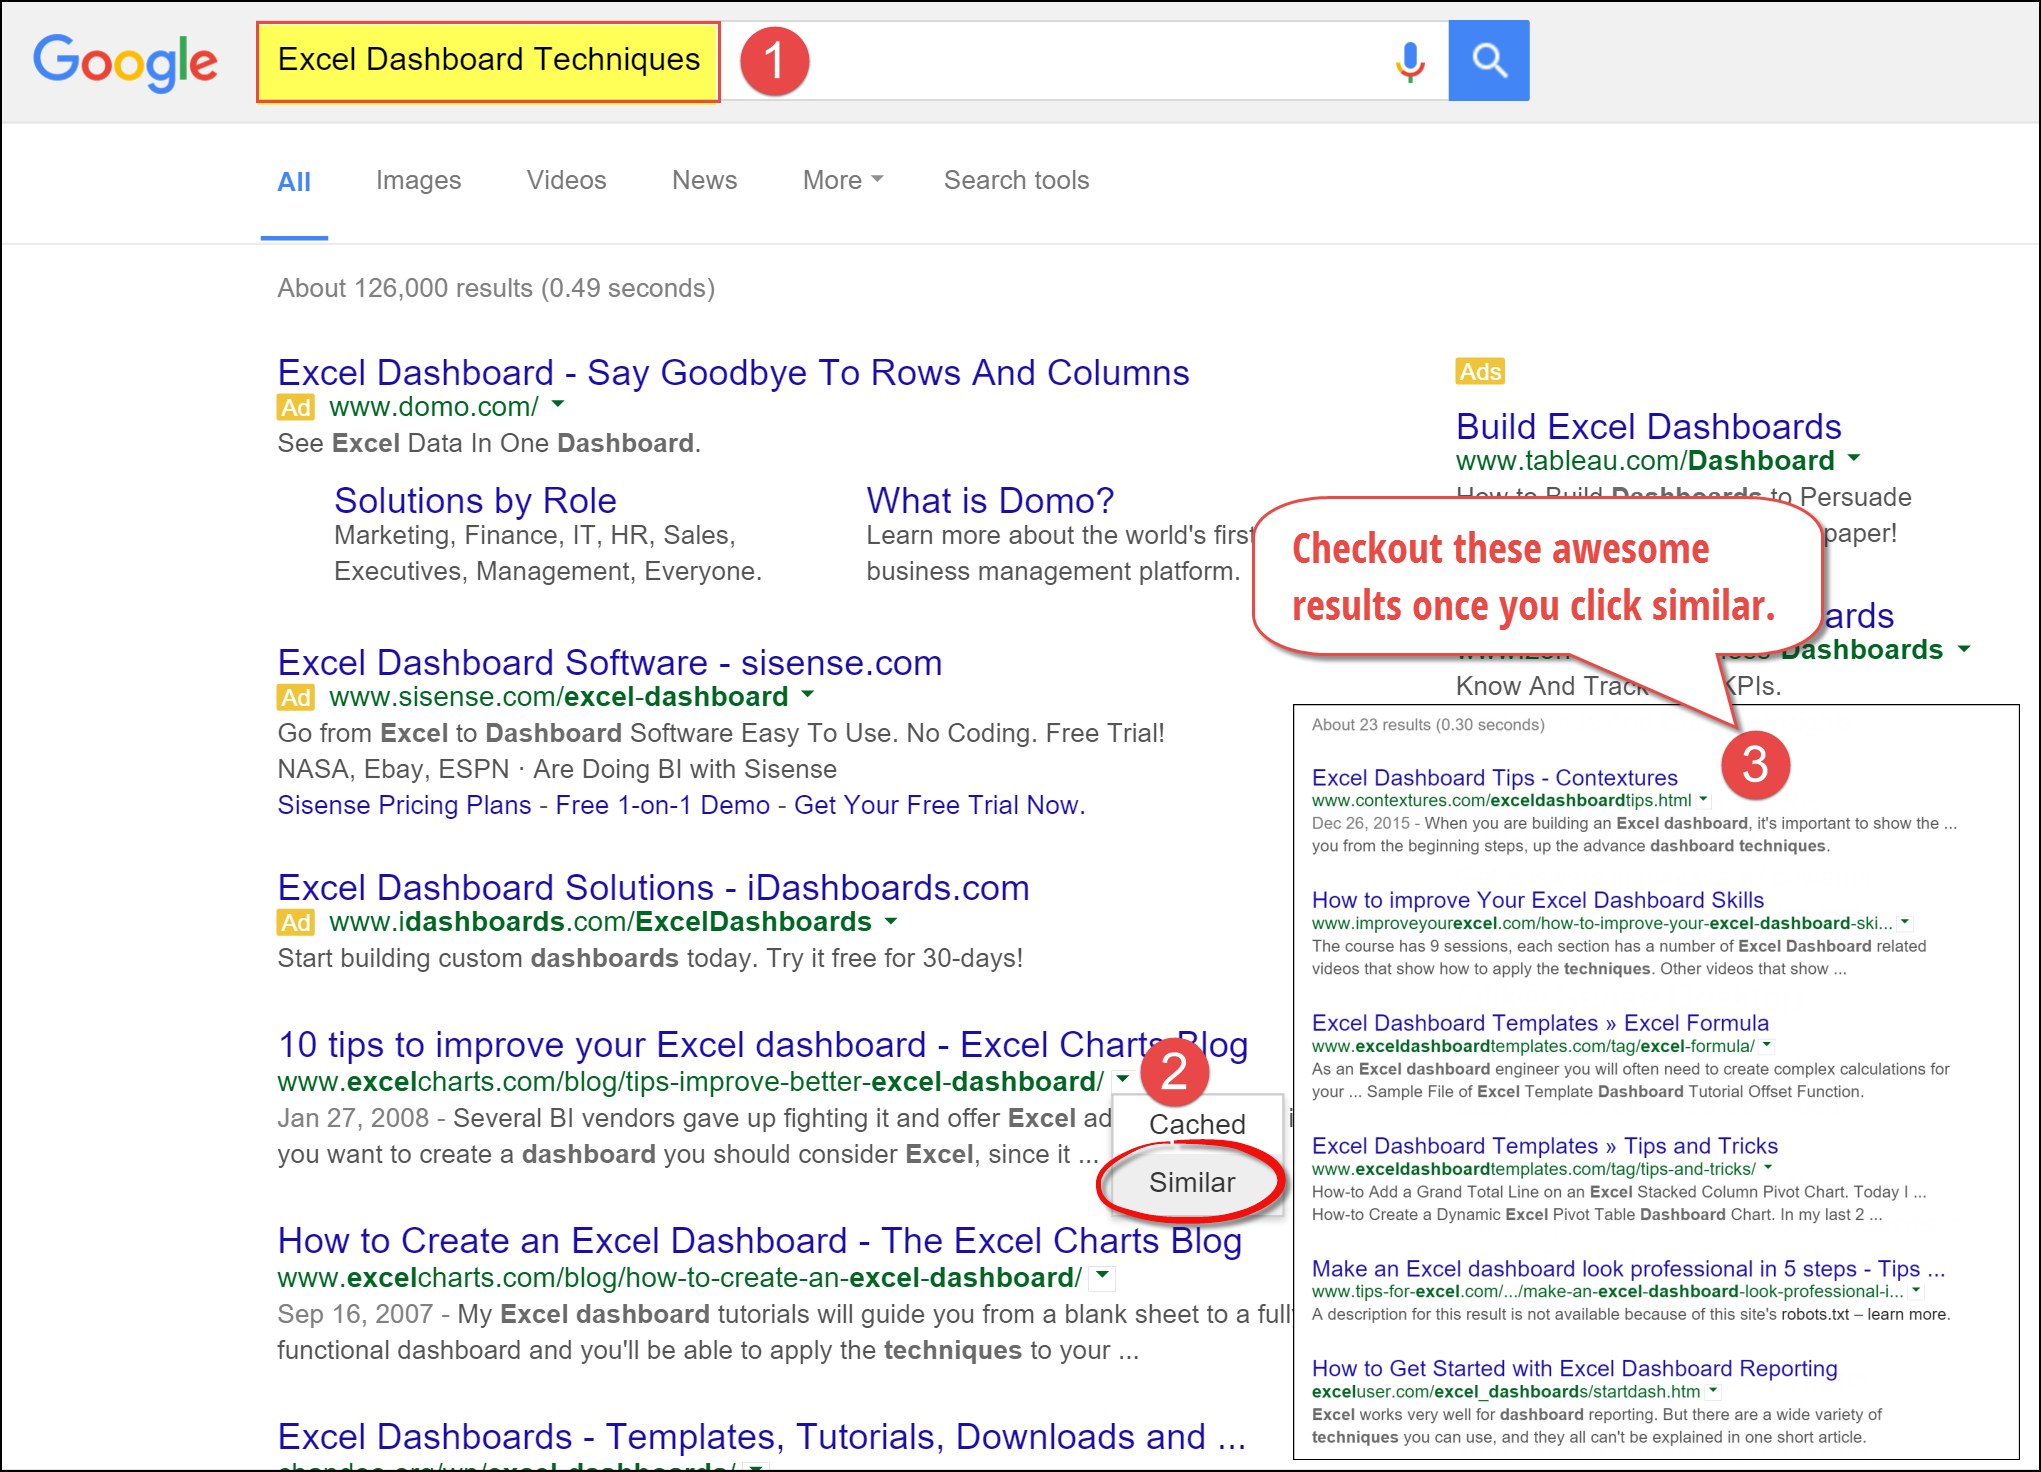The image size is (2041, 1472).
Task: Open 10 tips to improve your Excel dashboard result
Action: click(x=762, y=1045)
